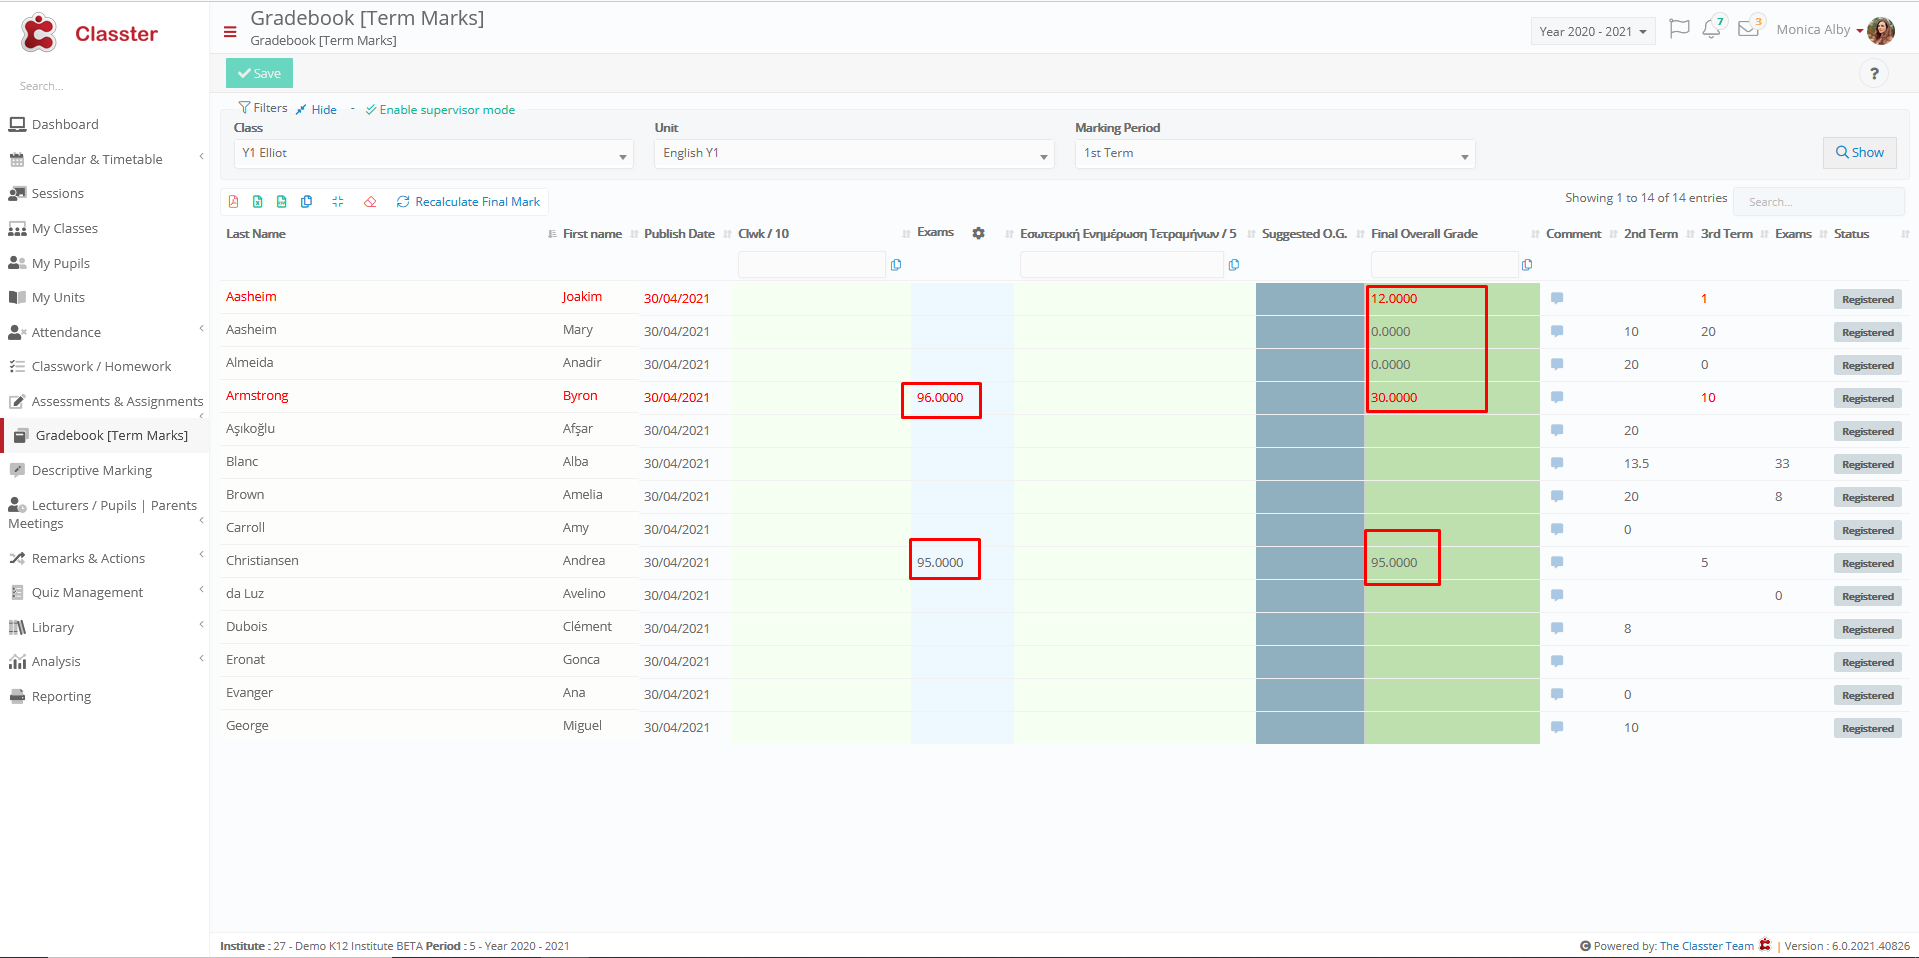Expand Attendance sidebar menu

[x=201, y=328]
